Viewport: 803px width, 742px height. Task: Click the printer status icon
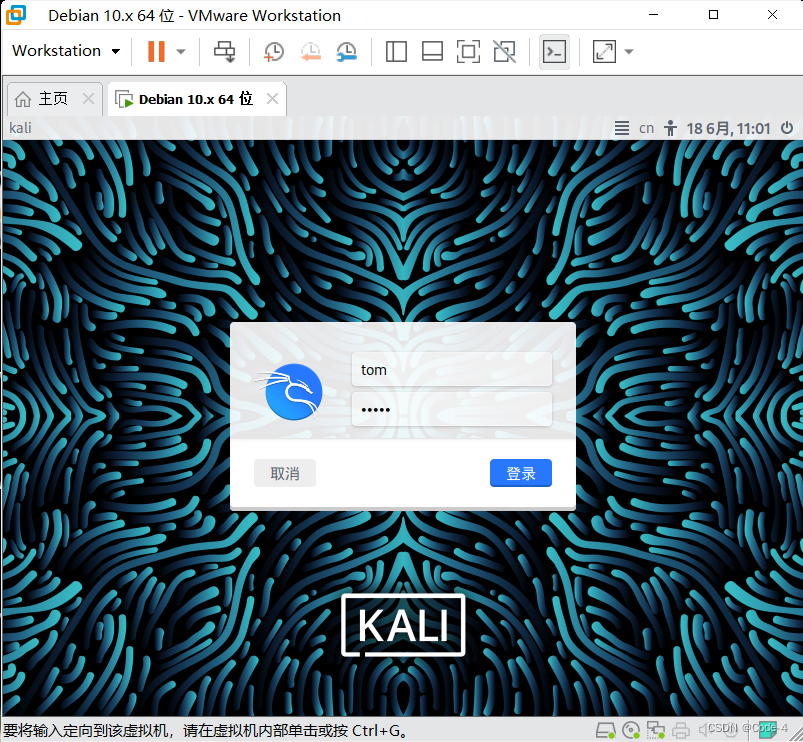(x=681, y=730)
